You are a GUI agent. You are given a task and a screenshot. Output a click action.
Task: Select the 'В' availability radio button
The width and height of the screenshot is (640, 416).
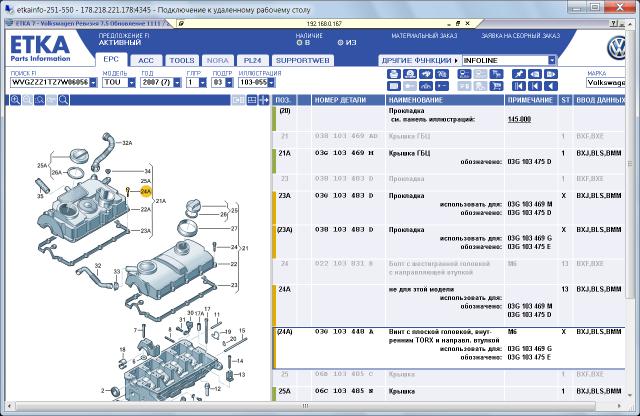pyautogui.click(x=299, y=42)
